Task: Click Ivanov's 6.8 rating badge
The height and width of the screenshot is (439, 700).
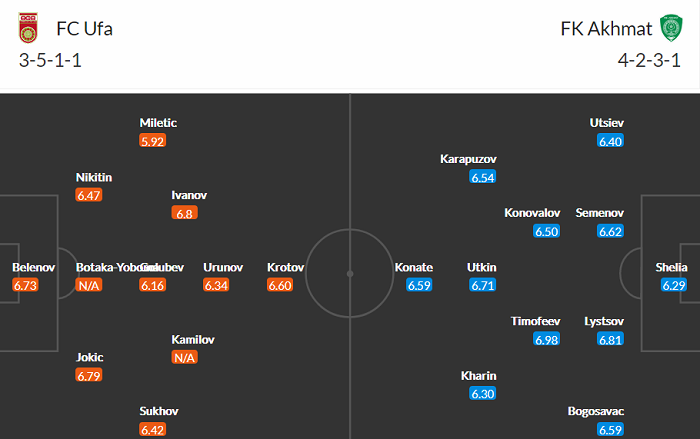Action: click(x=185, y=213)
